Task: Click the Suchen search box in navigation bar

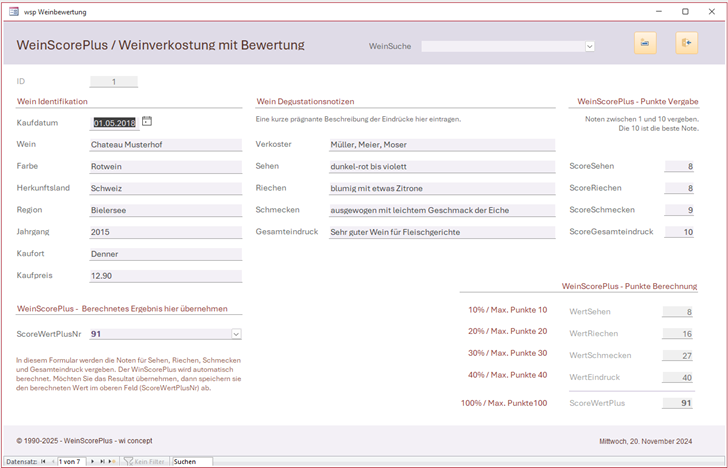Action: [192, 462]
